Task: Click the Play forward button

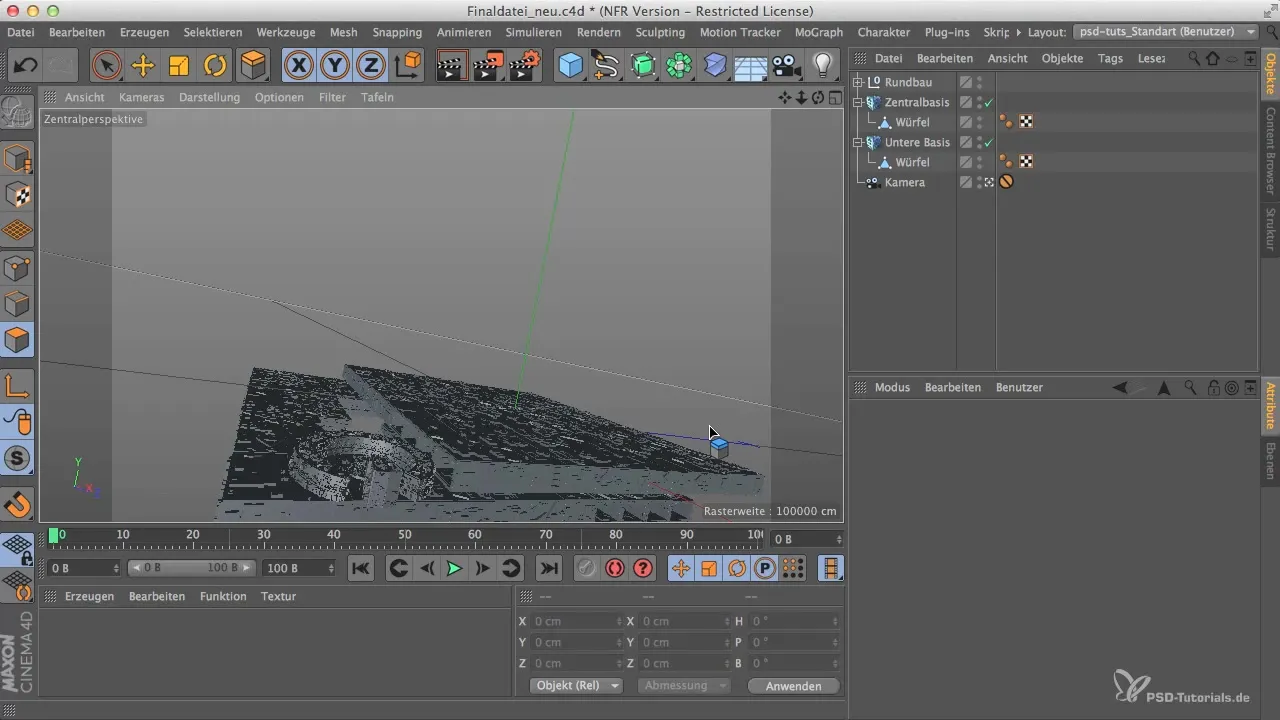Action: click(454, 568)
